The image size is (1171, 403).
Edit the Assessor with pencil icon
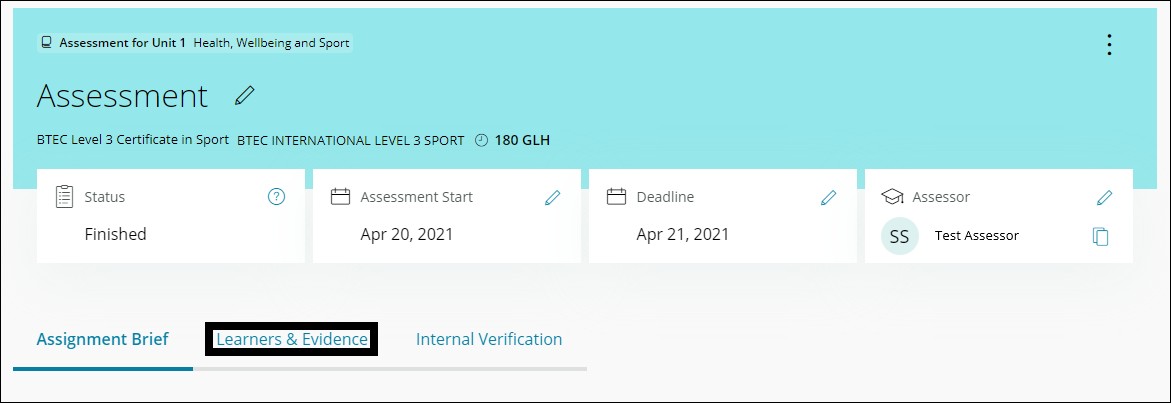click(1104, 197)
